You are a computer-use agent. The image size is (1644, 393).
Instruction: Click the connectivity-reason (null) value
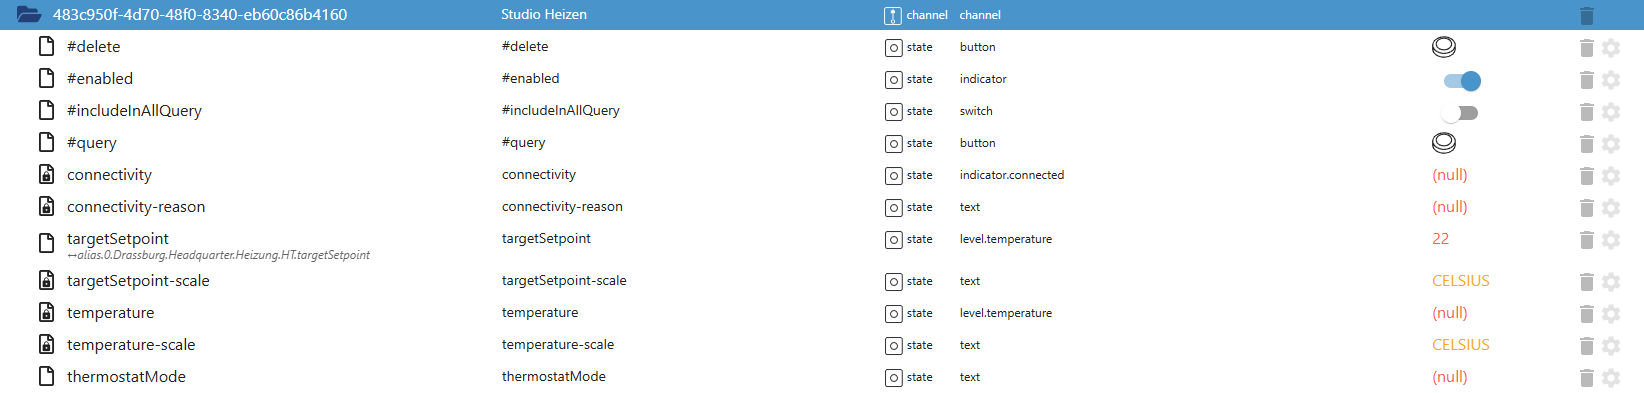(1450, 207)
